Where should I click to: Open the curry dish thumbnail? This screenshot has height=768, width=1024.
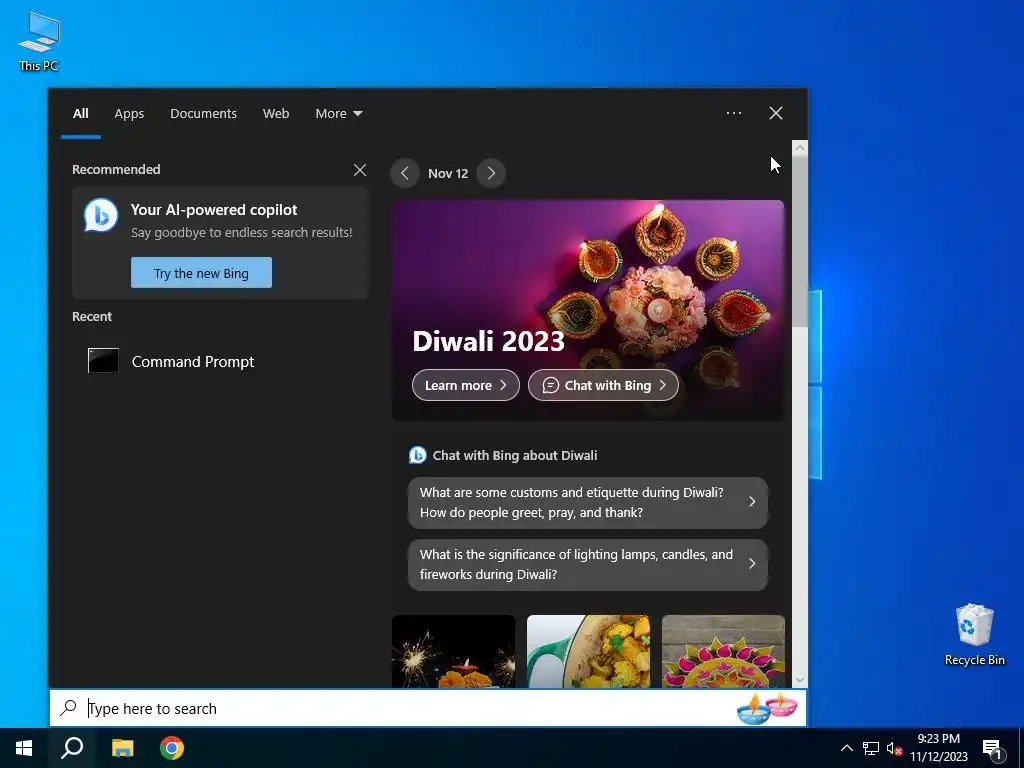pyautogui.click(x=588, y=651)
